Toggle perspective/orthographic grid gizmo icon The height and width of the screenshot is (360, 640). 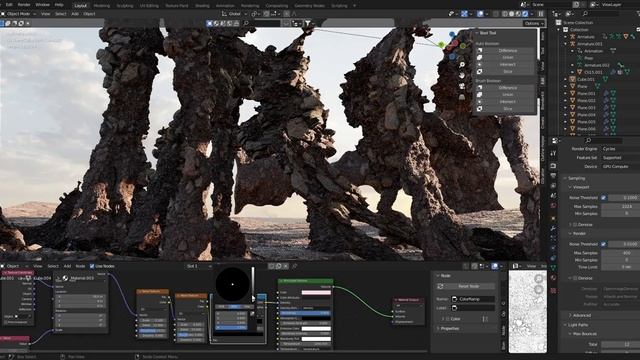[x=462, y=97]
